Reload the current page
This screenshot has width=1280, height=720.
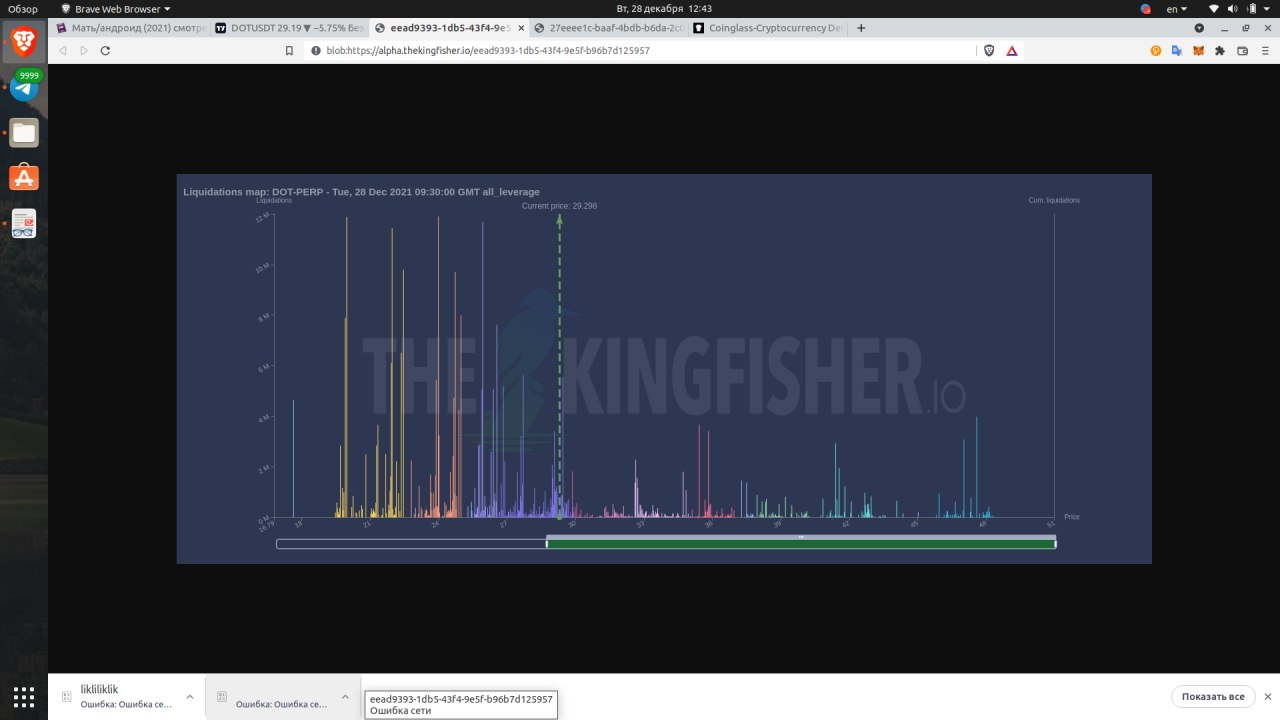coord(105,50)
